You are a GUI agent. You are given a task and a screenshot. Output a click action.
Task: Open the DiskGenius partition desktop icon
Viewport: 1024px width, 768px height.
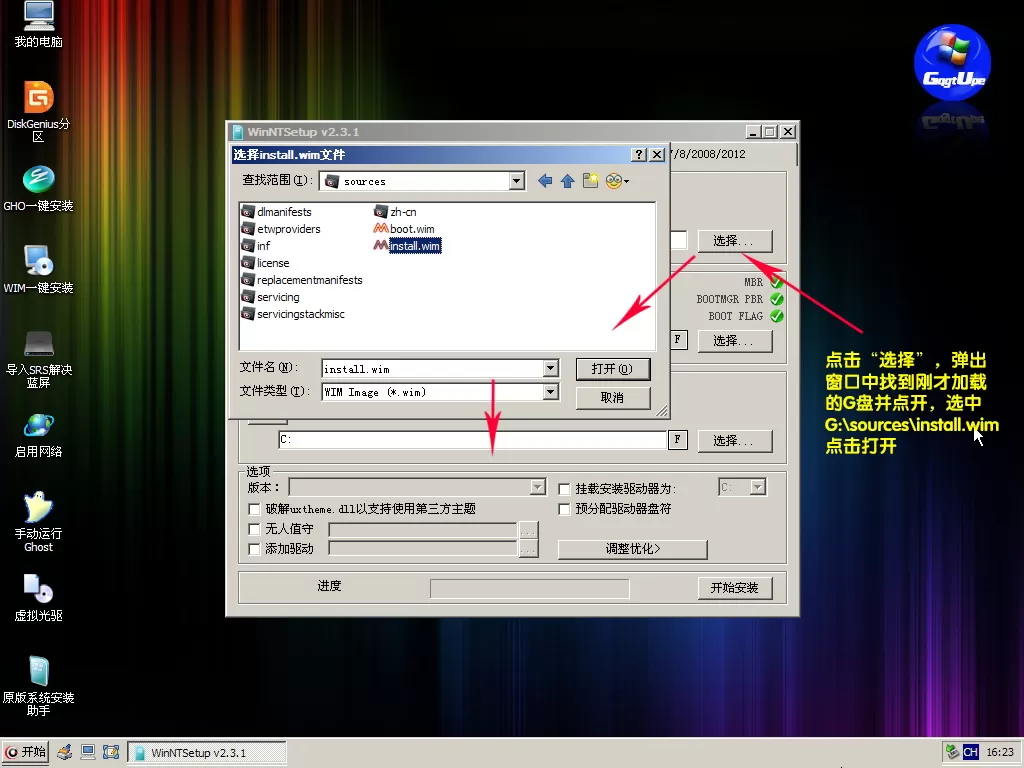tap(38, 99)
